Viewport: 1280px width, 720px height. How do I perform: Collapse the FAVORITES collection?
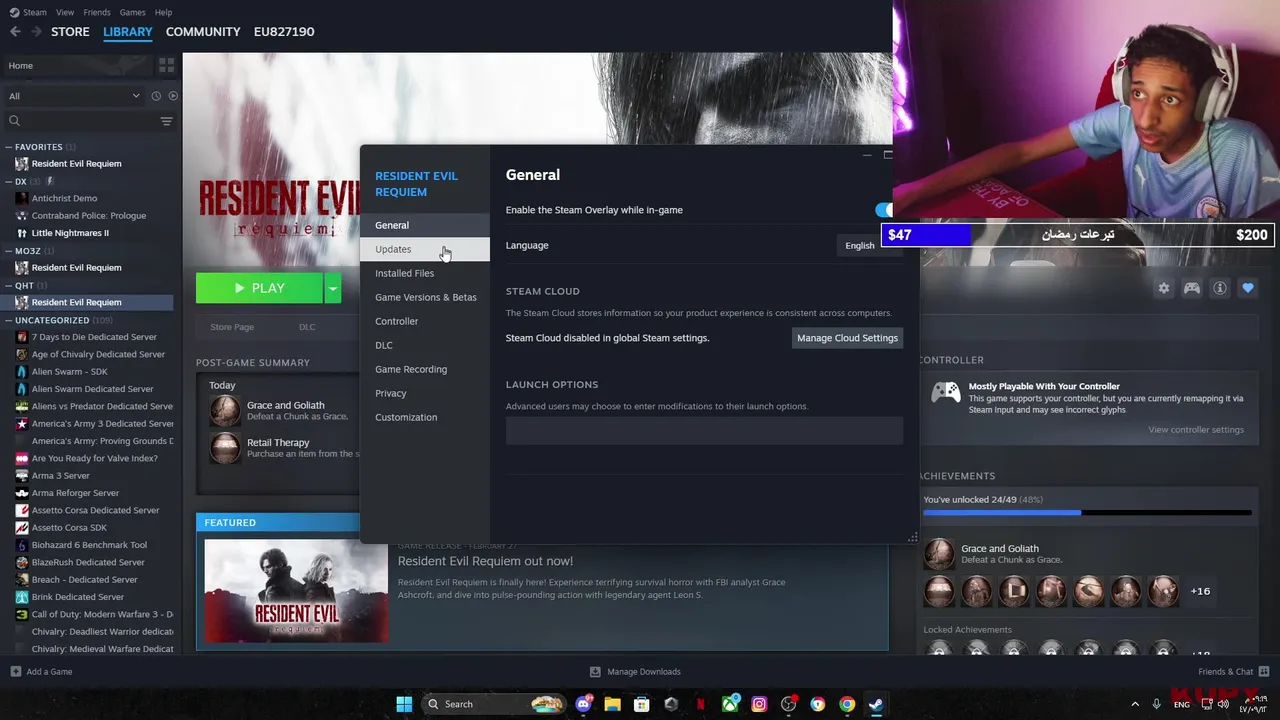[9, 147]
